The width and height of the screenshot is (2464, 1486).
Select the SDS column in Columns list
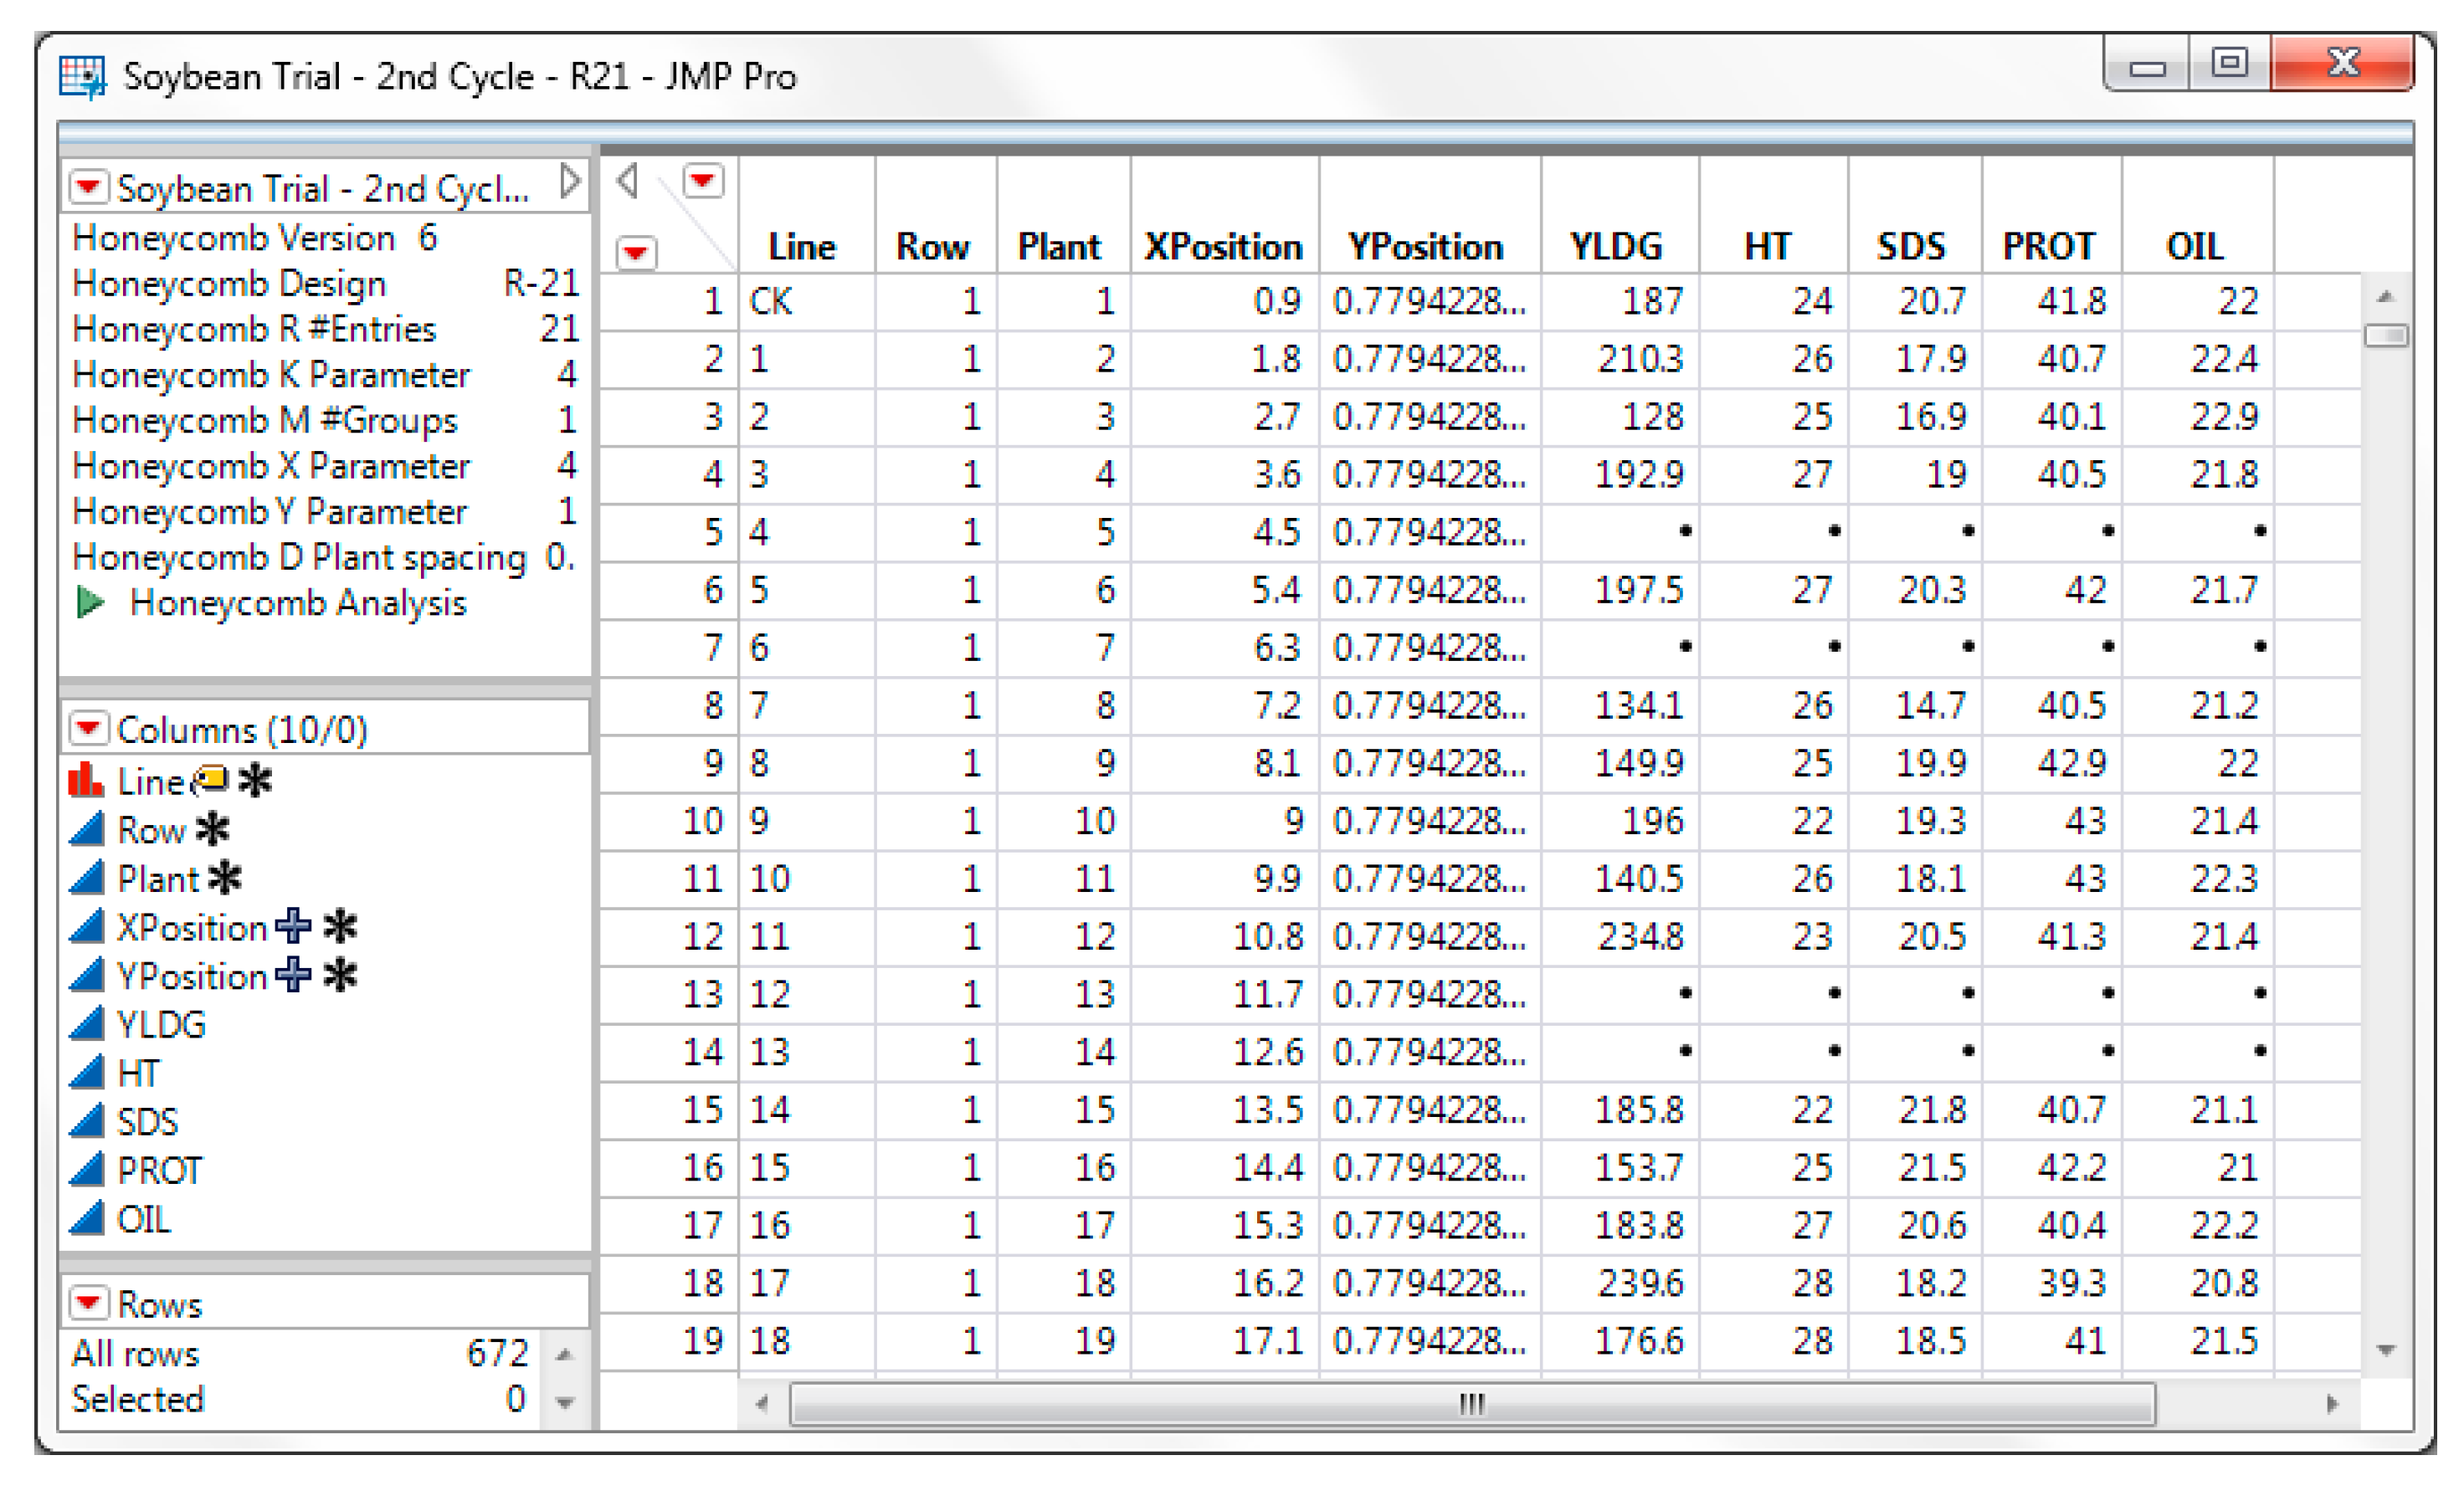click(x=147, y=1121)
